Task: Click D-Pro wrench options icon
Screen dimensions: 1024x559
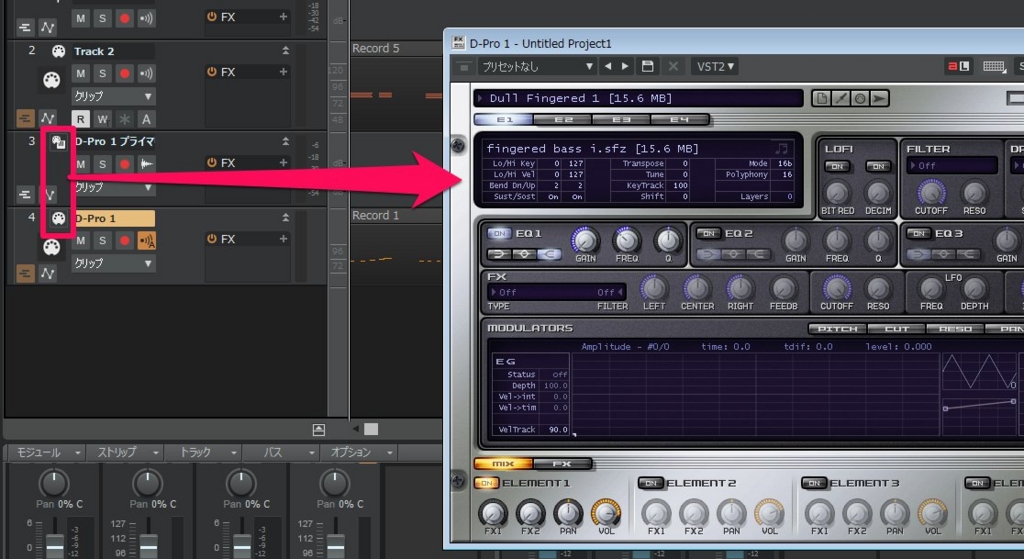Action: [841, 98]
